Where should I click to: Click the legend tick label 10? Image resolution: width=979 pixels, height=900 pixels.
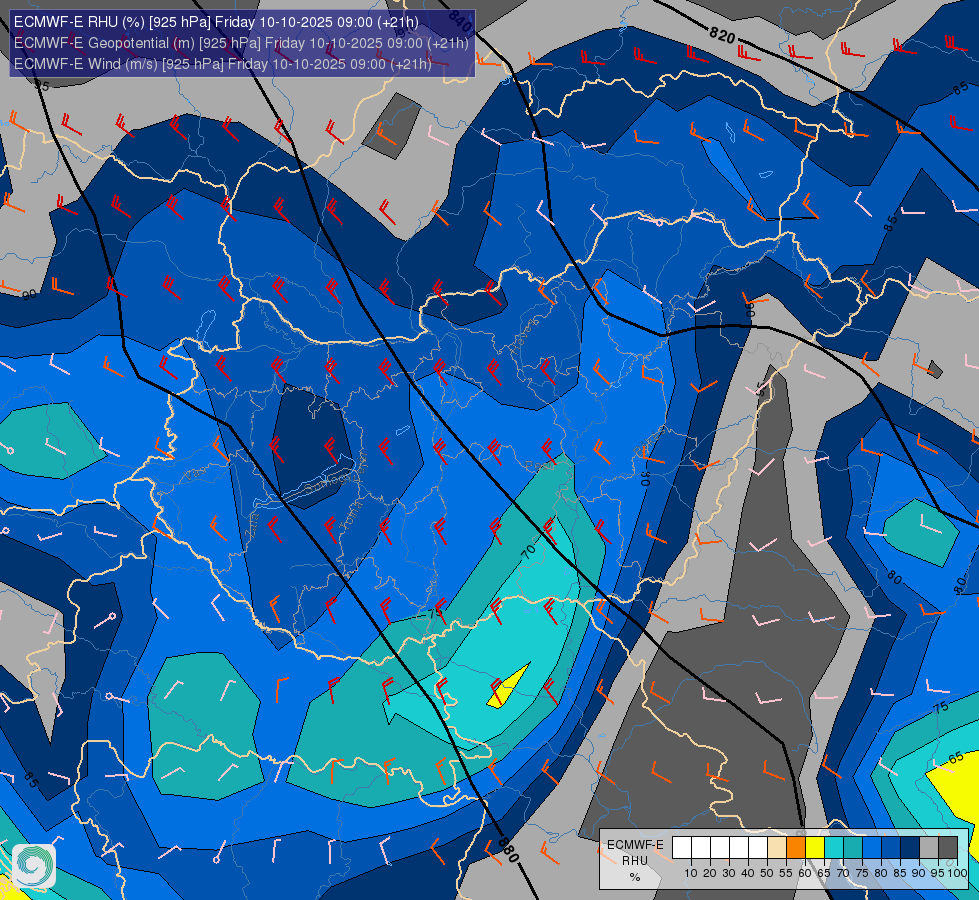click(691, 873)
